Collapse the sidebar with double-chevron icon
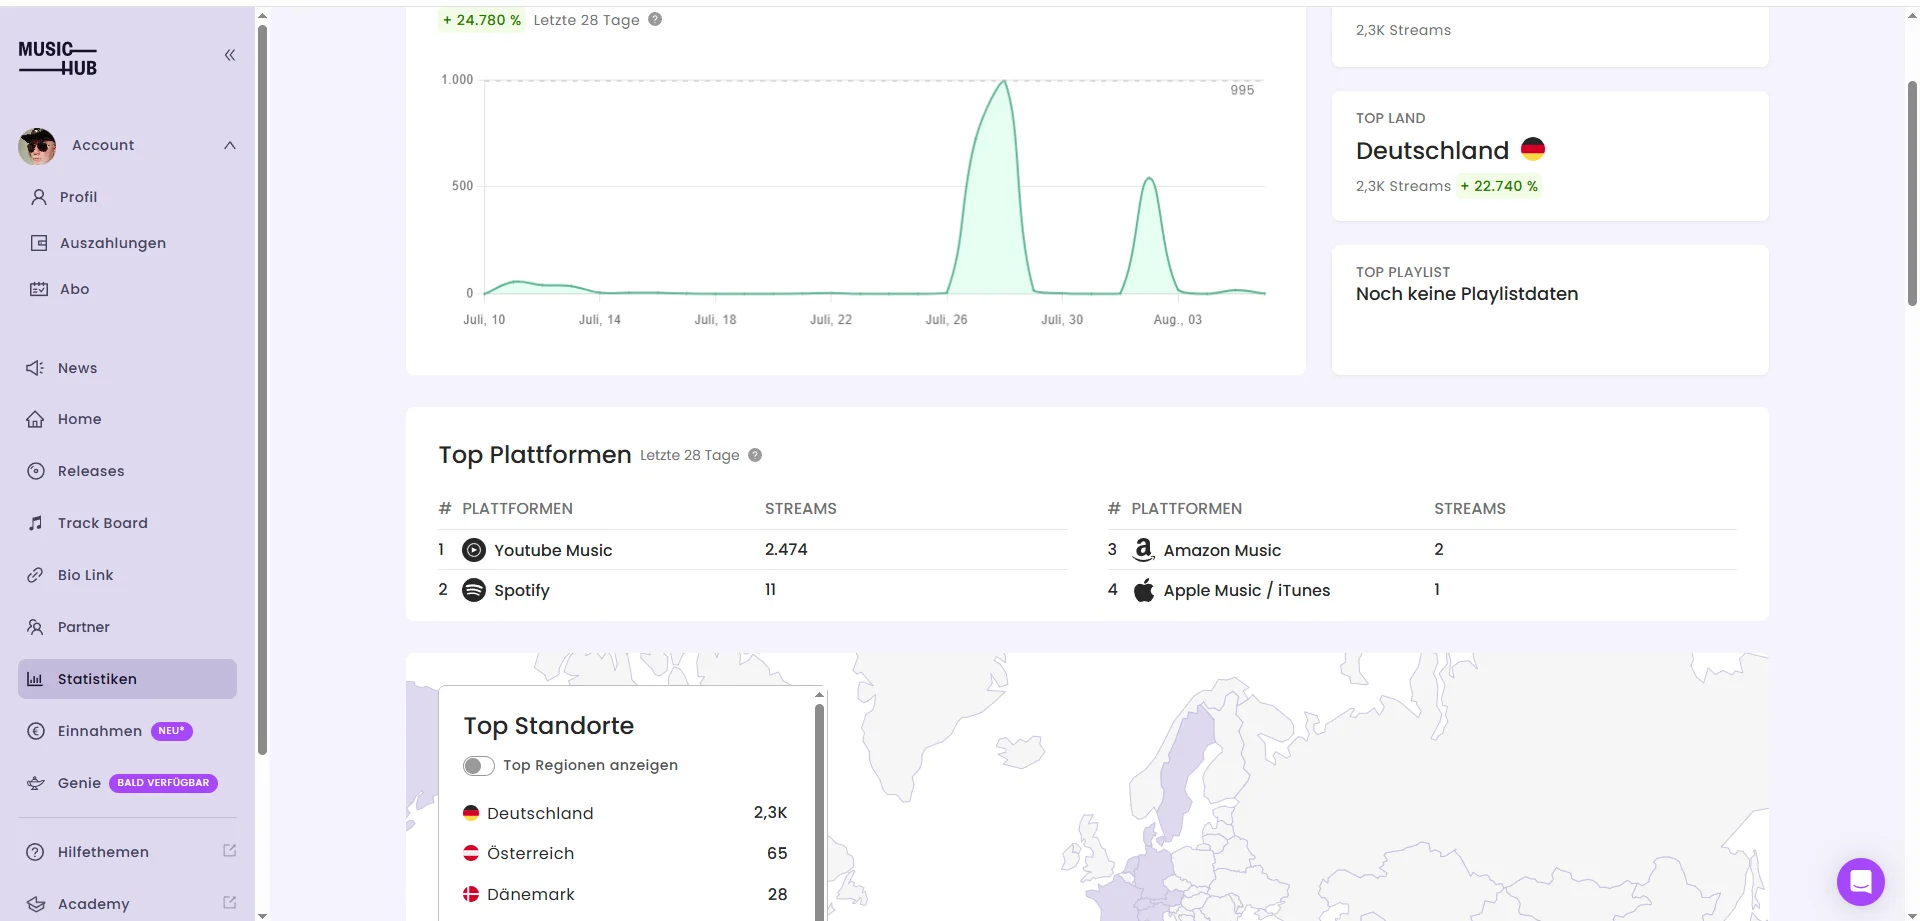Screen dimensions: 1920x921 (230, 55)
